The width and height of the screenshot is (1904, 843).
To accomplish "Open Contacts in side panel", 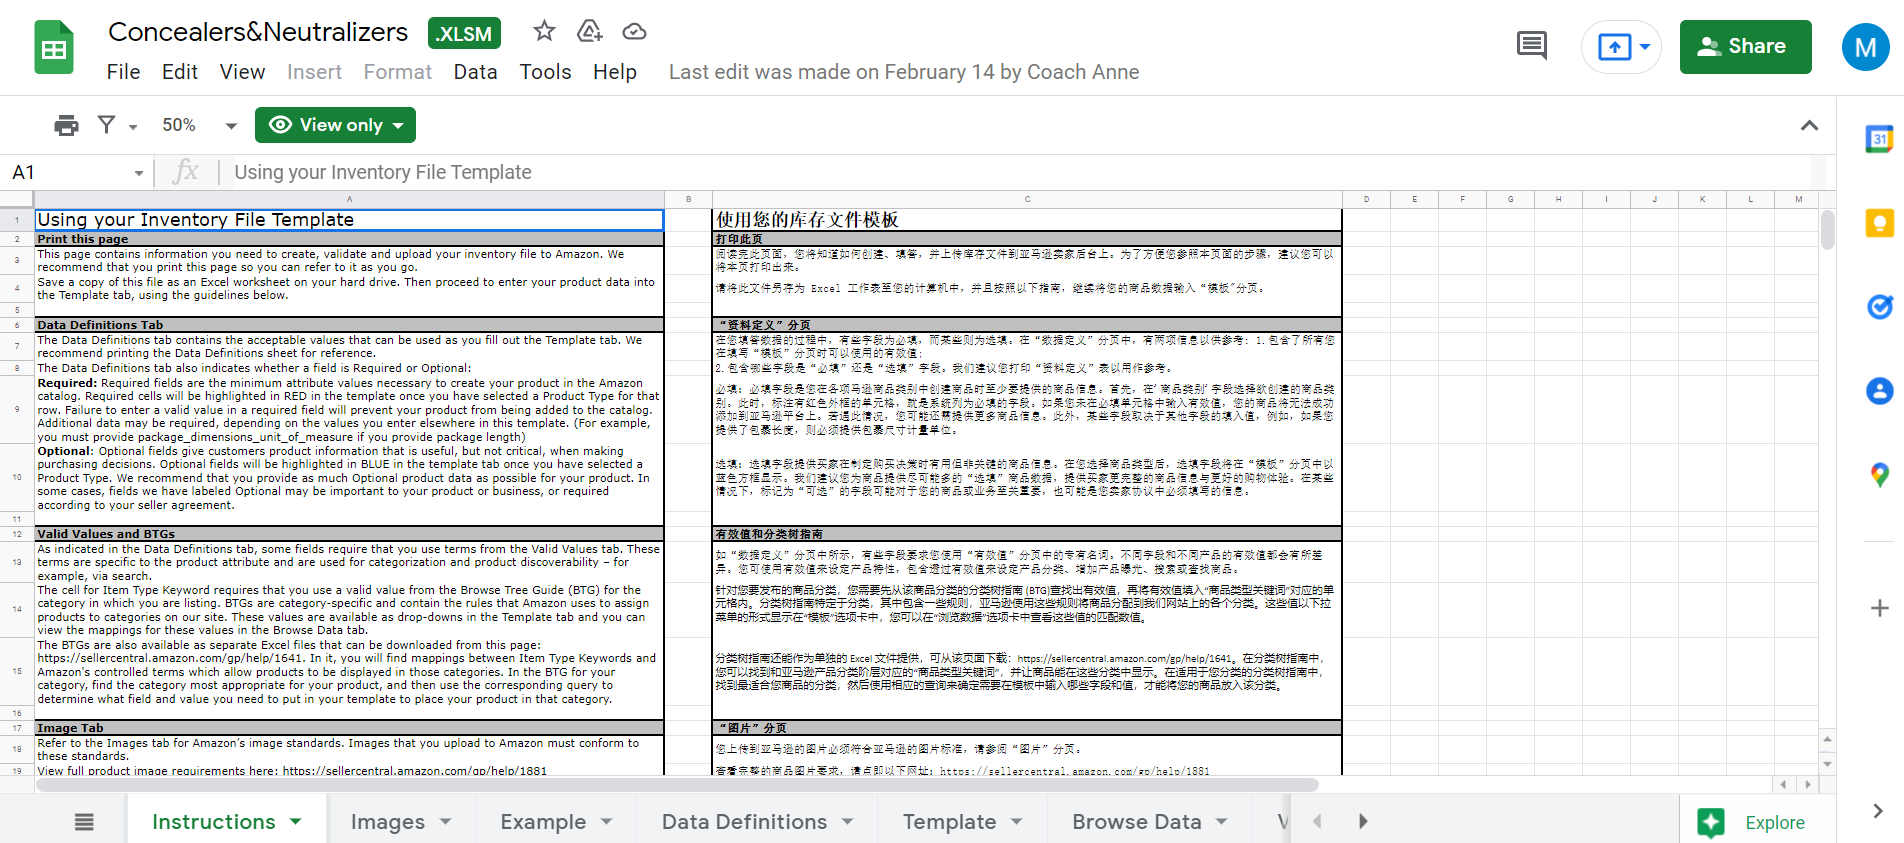I will [1880, 391].
